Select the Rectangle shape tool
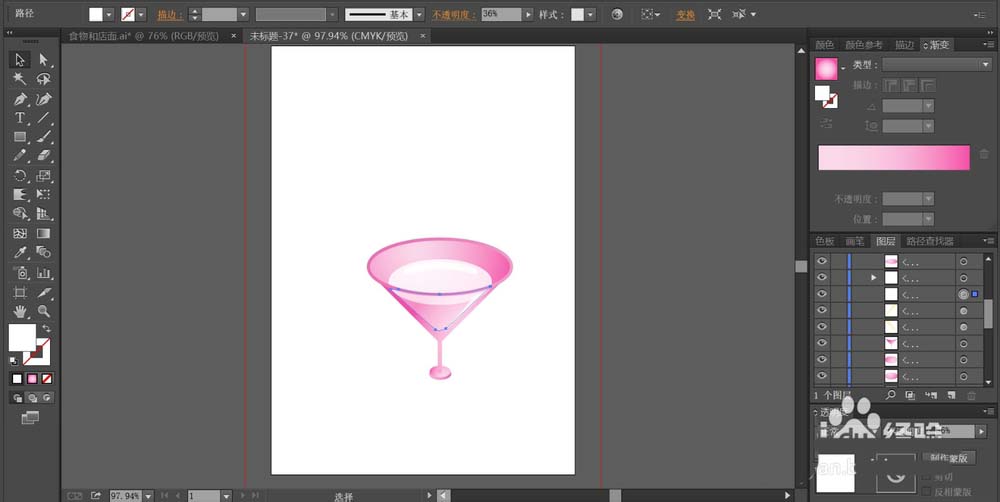This screenshot has height=502, width=1000. [20, 137]
